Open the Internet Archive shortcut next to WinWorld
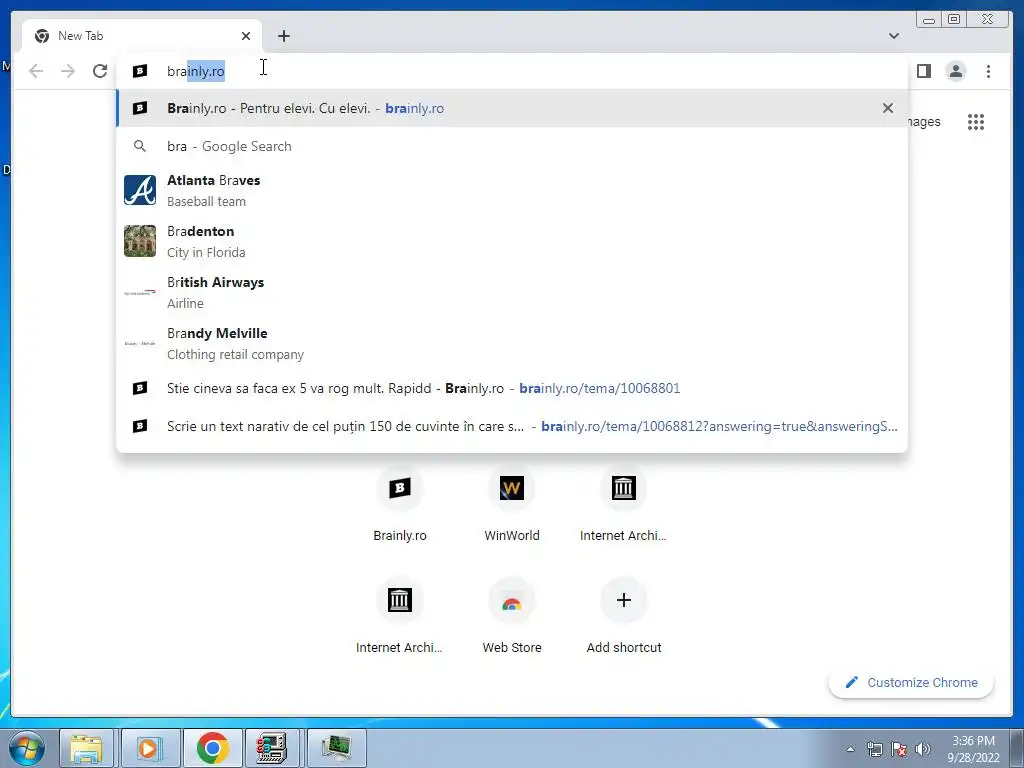 pyautogui.click(x=624, y=505)
